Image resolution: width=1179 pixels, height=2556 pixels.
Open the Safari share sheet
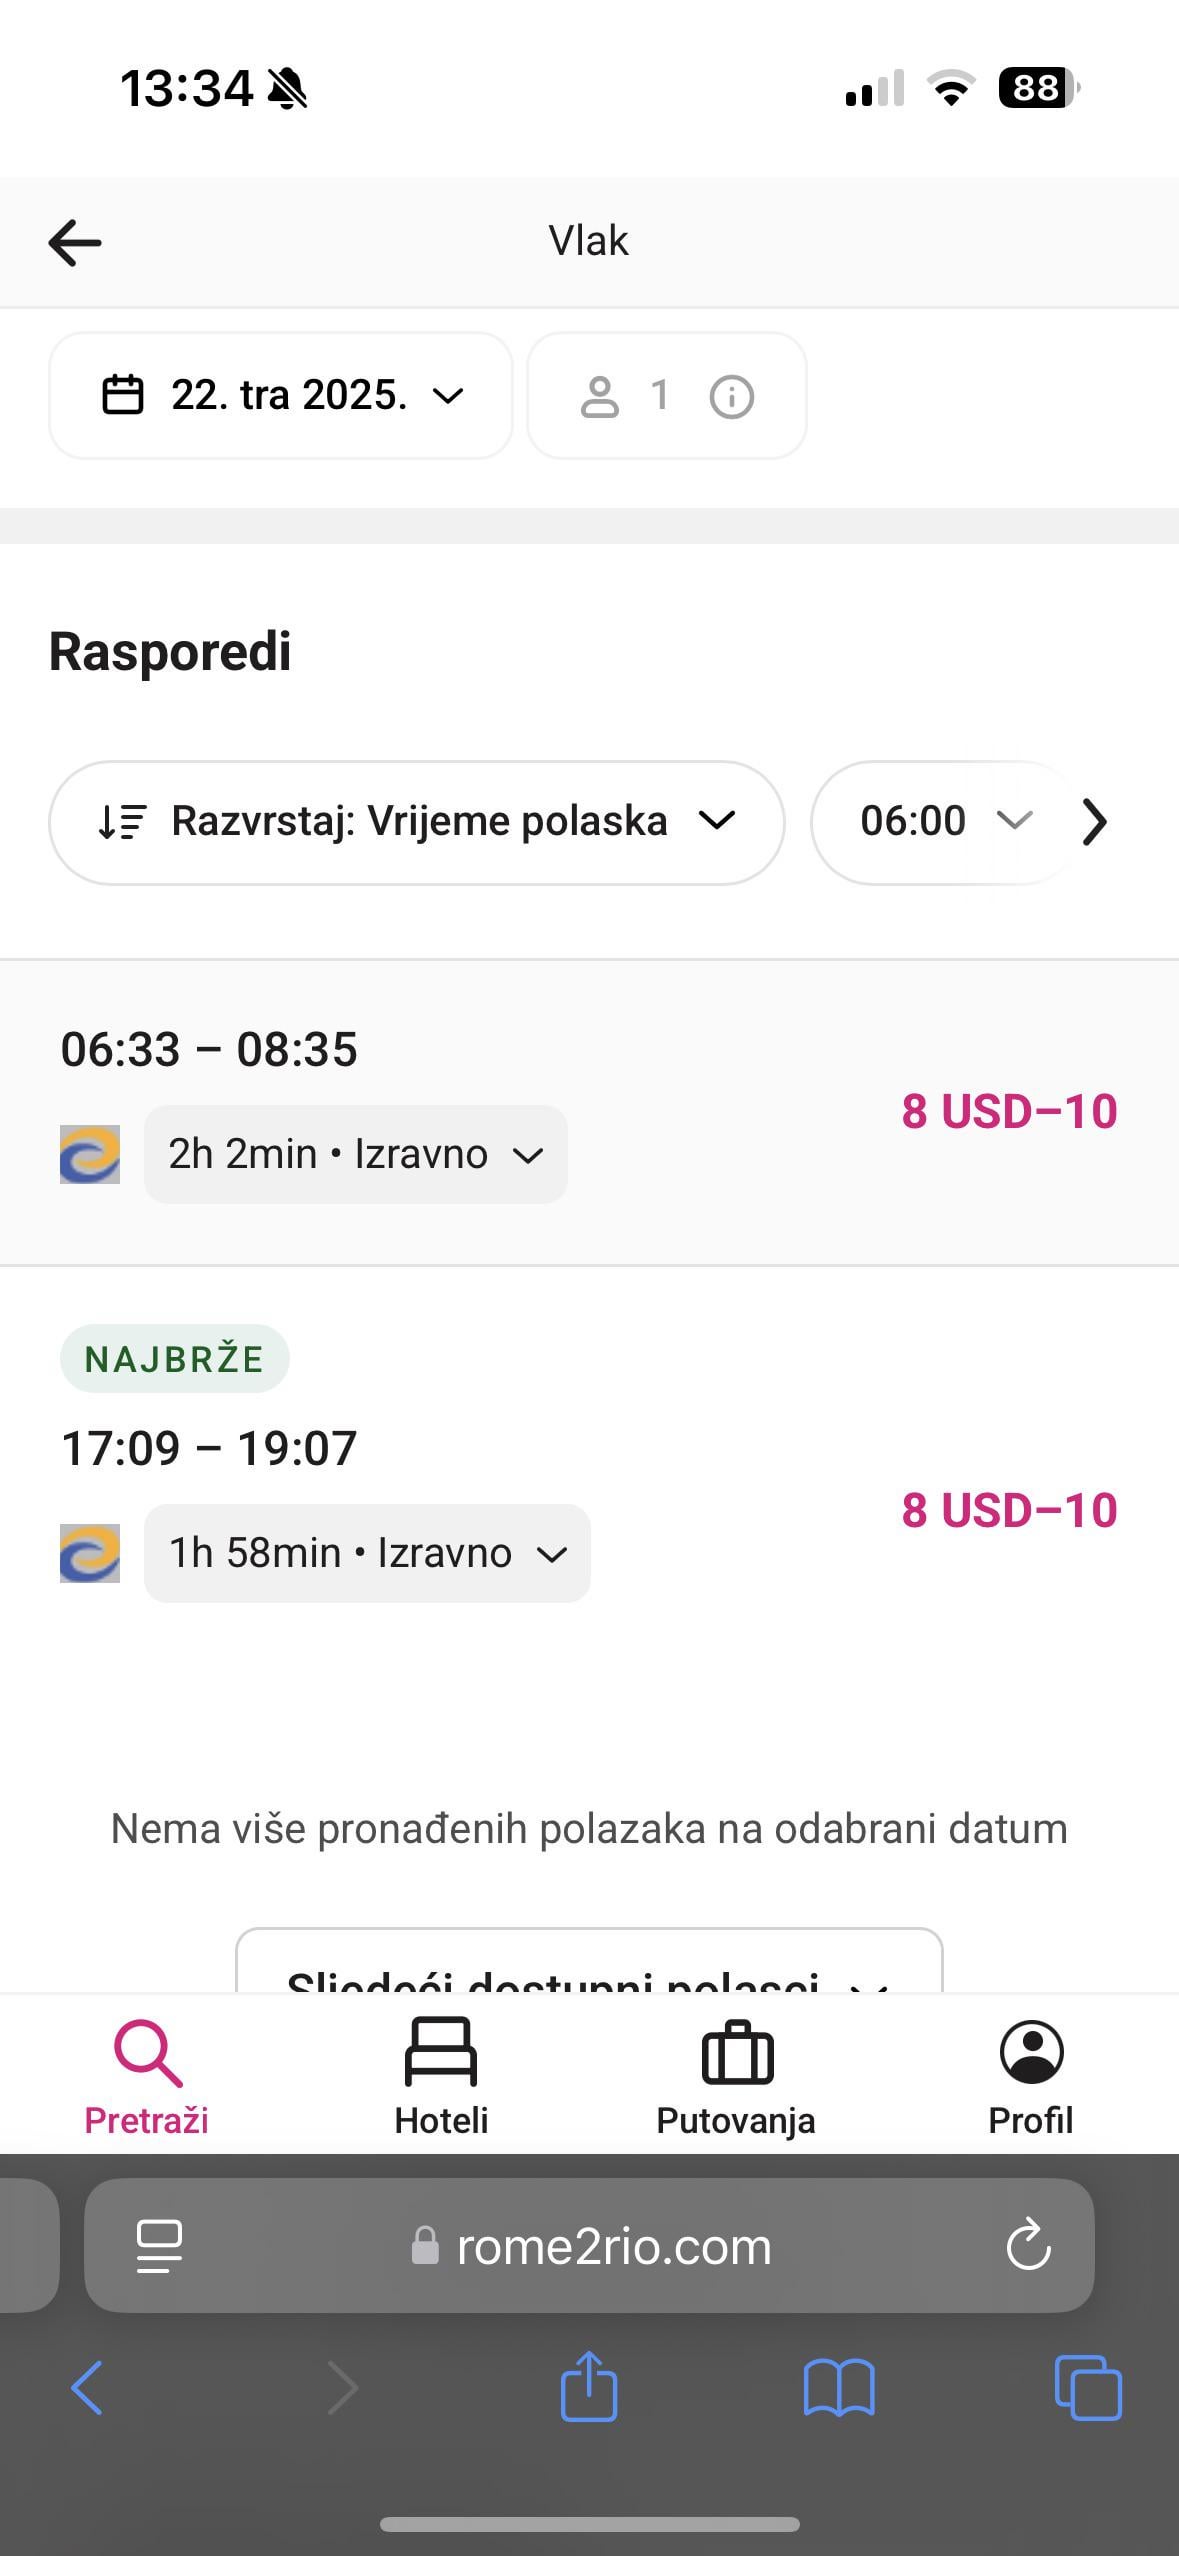(589, 2387)
